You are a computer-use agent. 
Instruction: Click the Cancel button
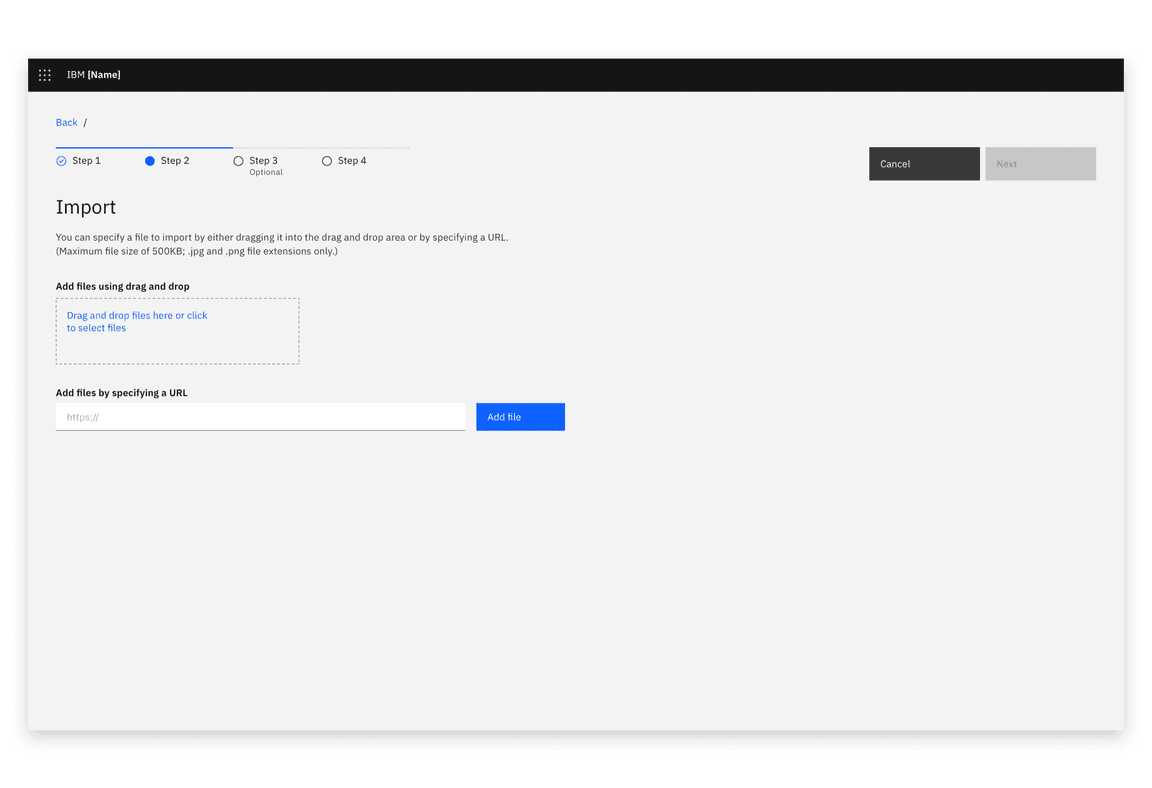tap(923, 163)
